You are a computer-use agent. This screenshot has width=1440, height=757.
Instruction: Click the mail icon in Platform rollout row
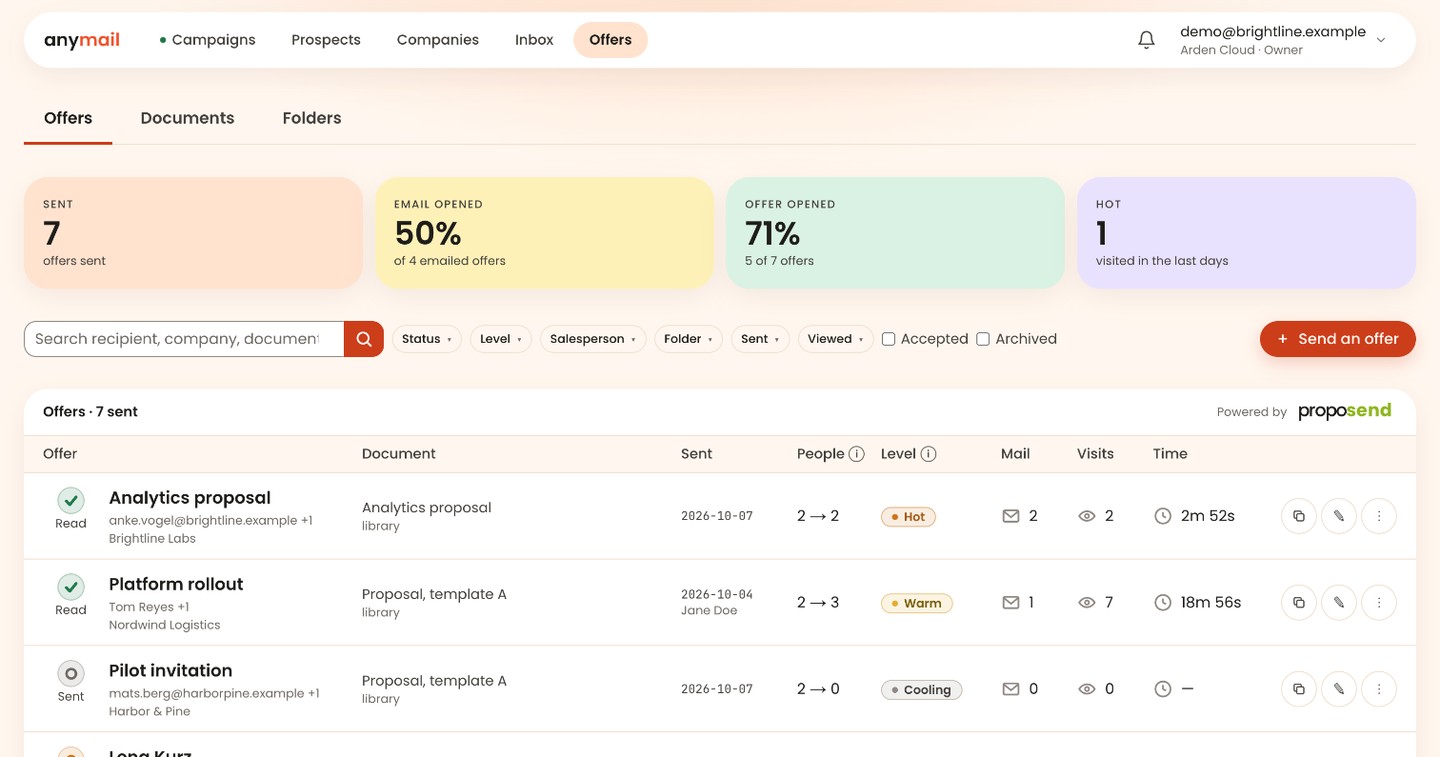[x=1011, y=603]
